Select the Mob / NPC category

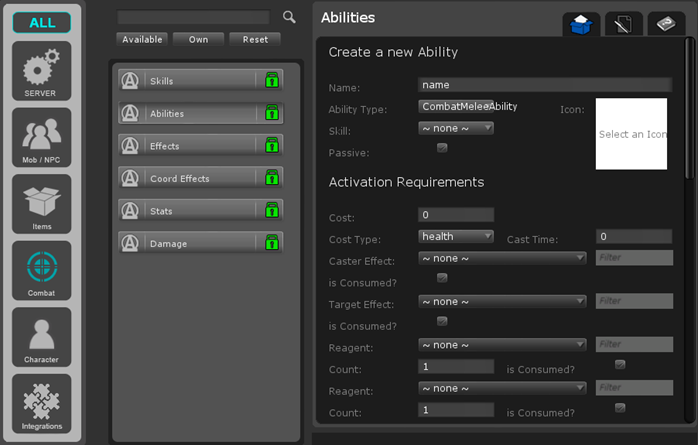[x=41, y=137]
